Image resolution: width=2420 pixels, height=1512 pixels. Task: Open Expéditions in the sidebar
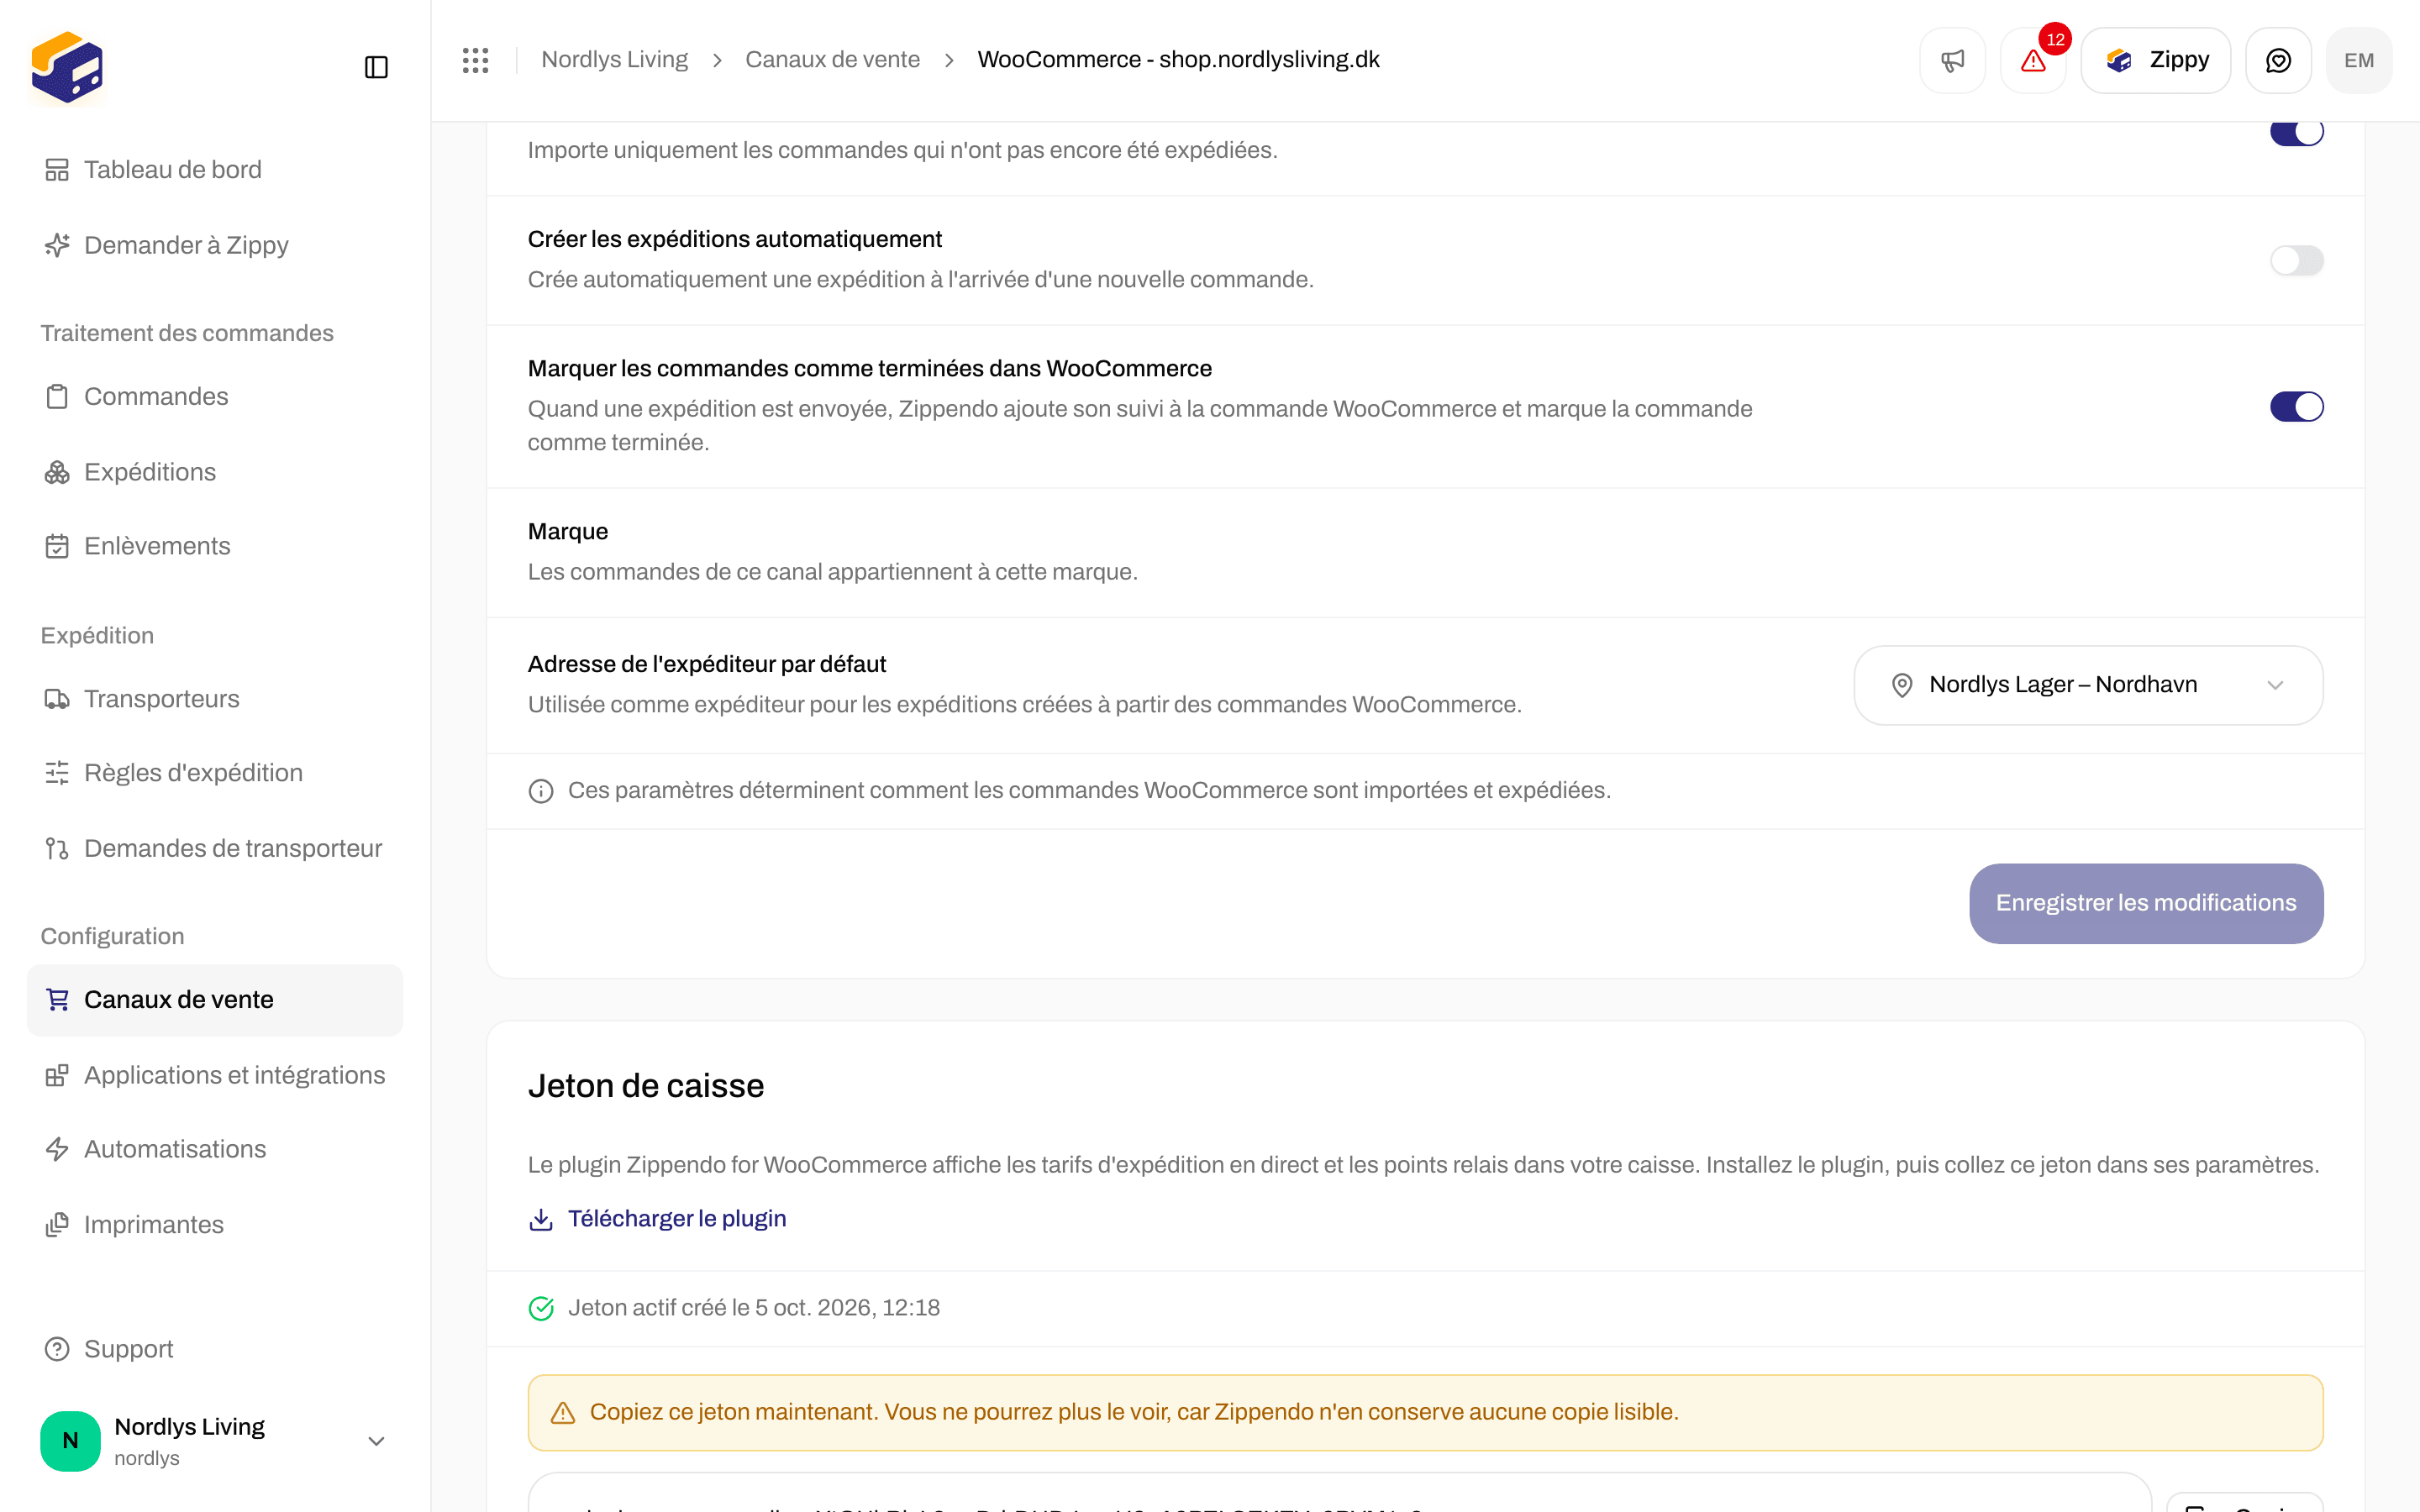click(215, 472)
